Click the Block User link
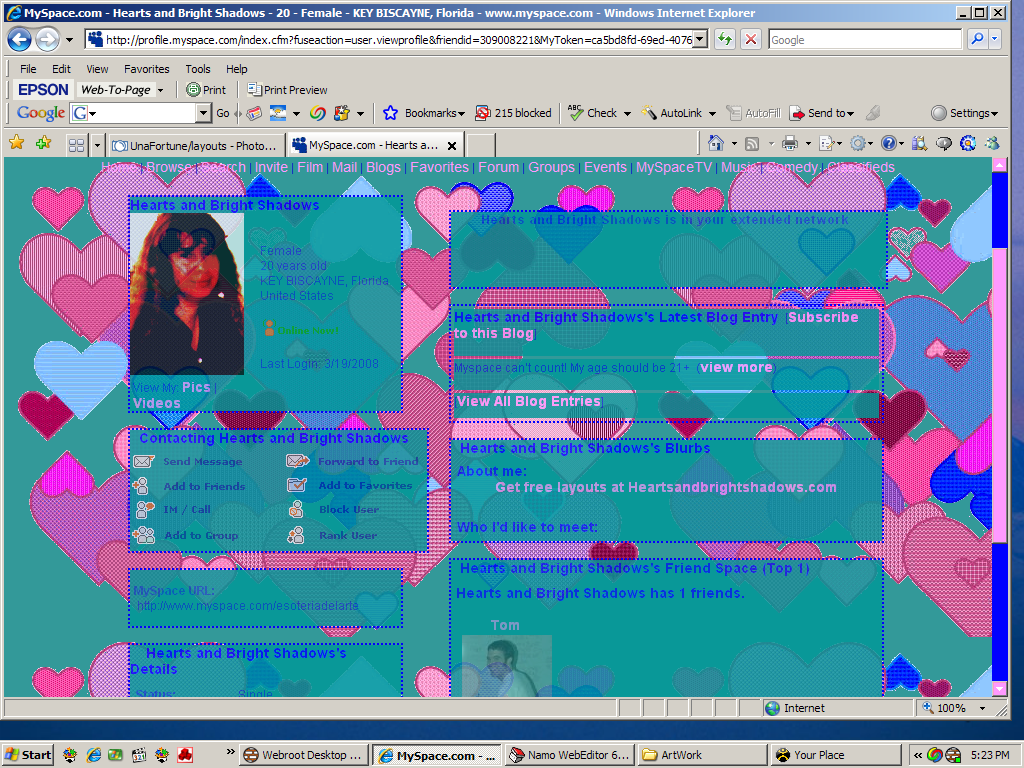The width and height of the screenshot is (1024, 768). click(x=349, y=510)
